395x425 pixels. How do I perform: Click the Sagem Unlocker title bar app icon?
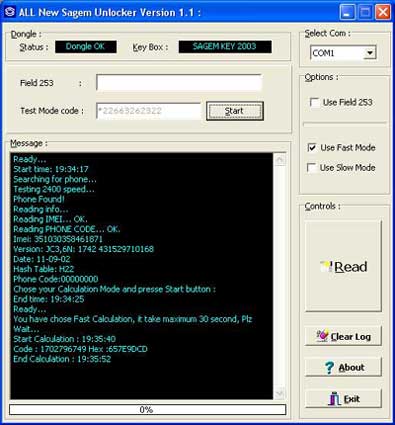[x=10, y=12]
